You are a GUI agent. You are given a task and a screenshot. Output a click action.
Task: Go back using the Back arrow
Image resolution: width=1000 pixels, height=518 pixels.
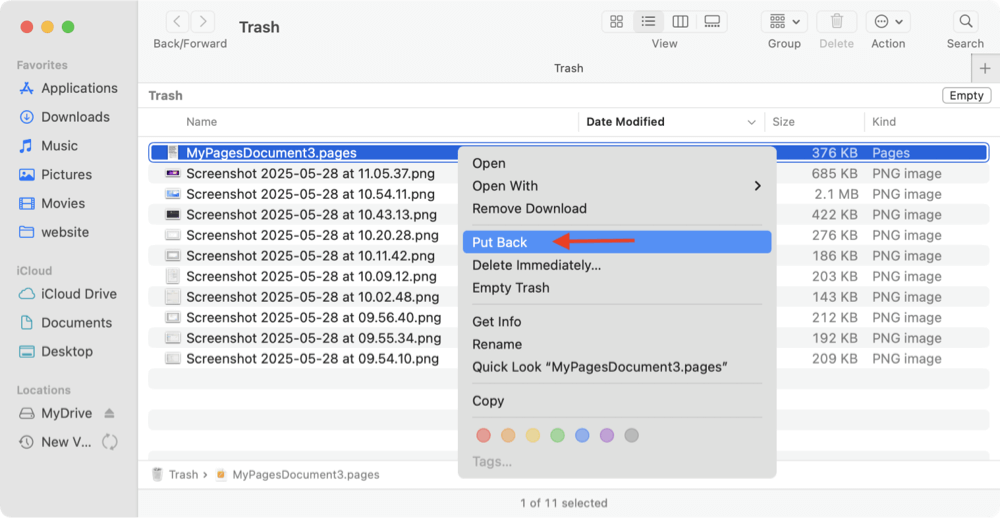tap(177, 22)
